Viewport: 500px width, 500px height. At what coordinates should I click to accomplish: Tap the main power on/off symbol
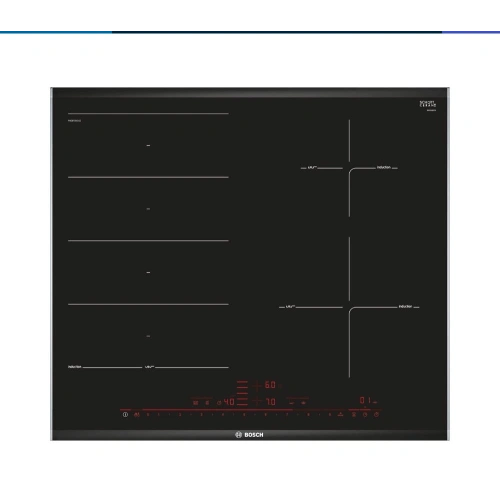[125, 415]
